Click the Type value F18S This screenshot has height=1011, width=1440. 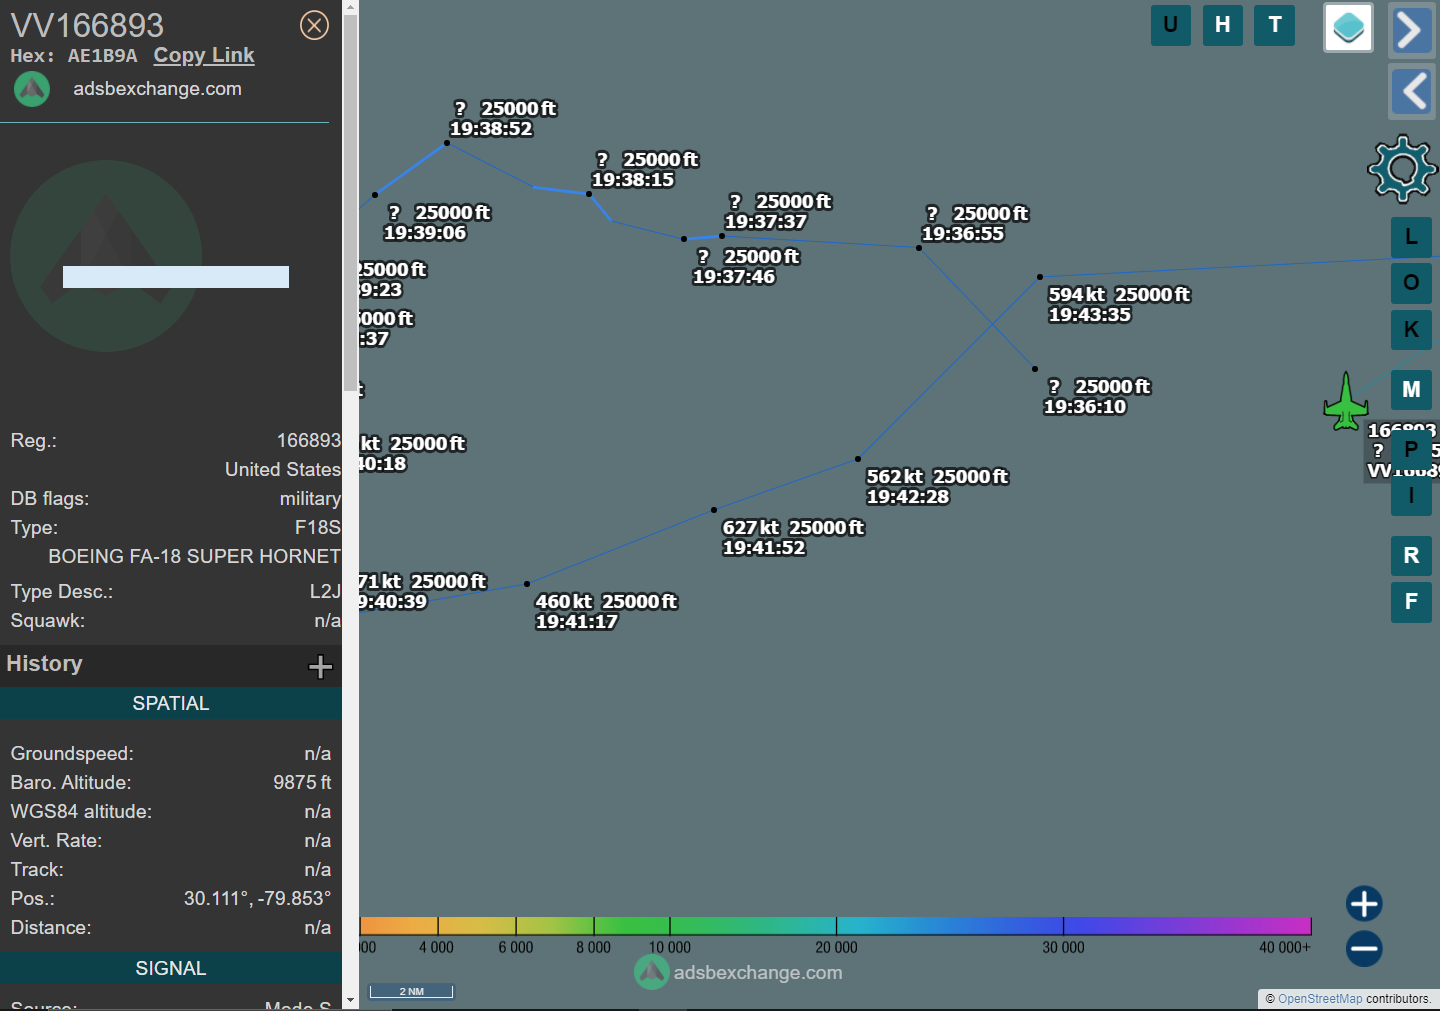click(x=318, y=527)
